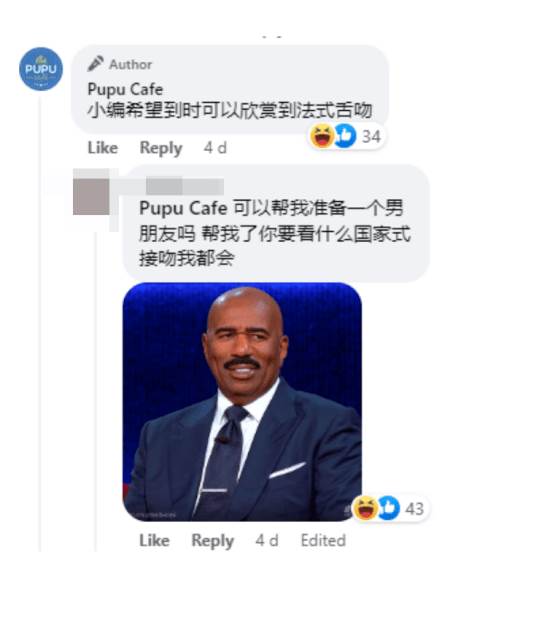View the Edited history of reply
The width and height of the screenshot is (550, 627).
click(323, 541)
